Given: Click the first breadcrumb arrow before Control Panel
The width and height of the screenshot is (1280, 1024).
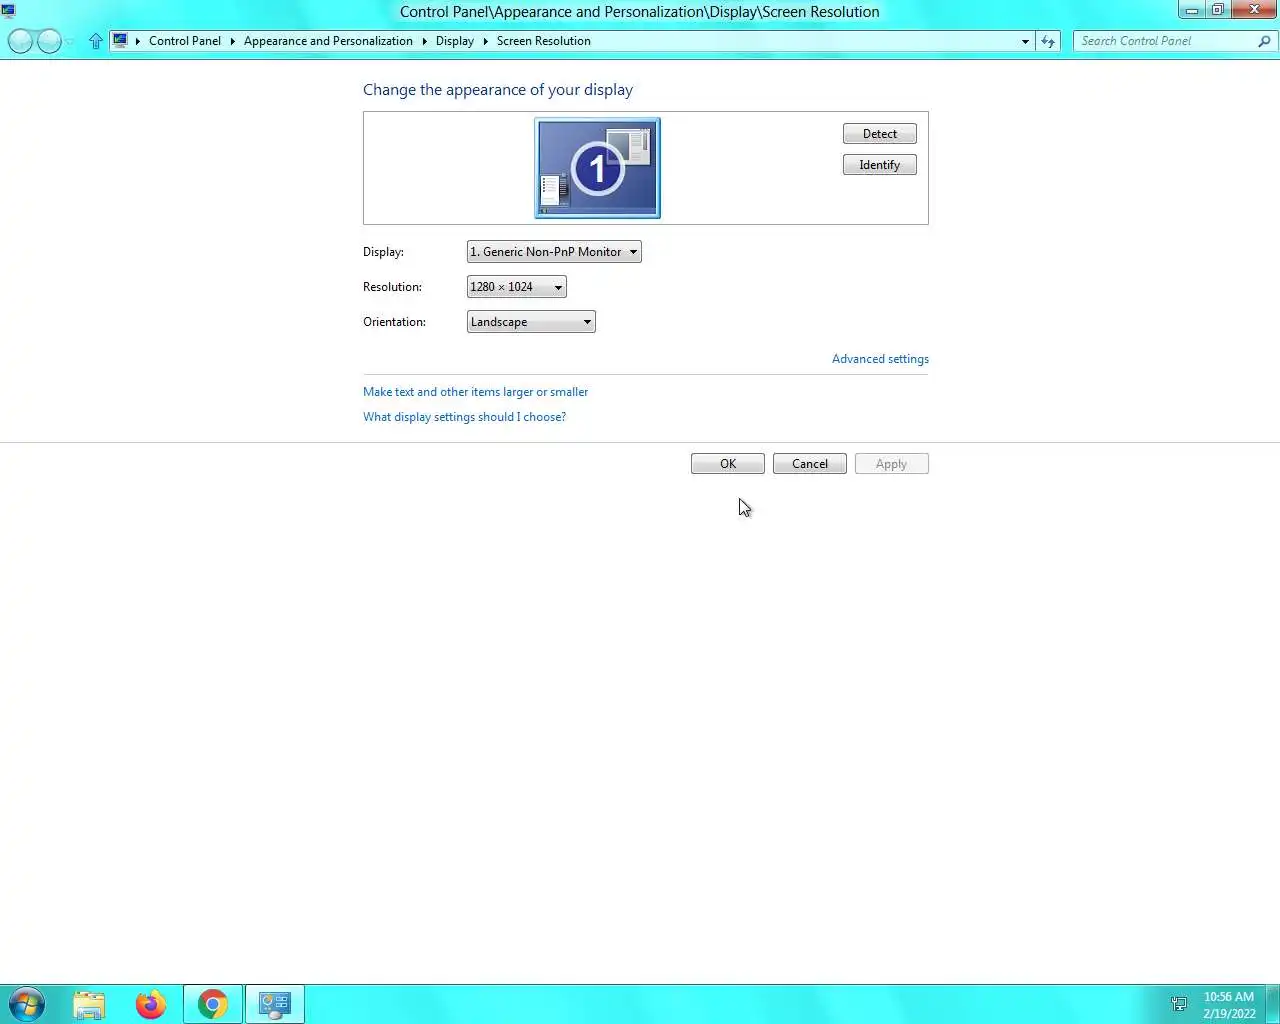Looking at the screenshot, I should click(x=138, y=41).
